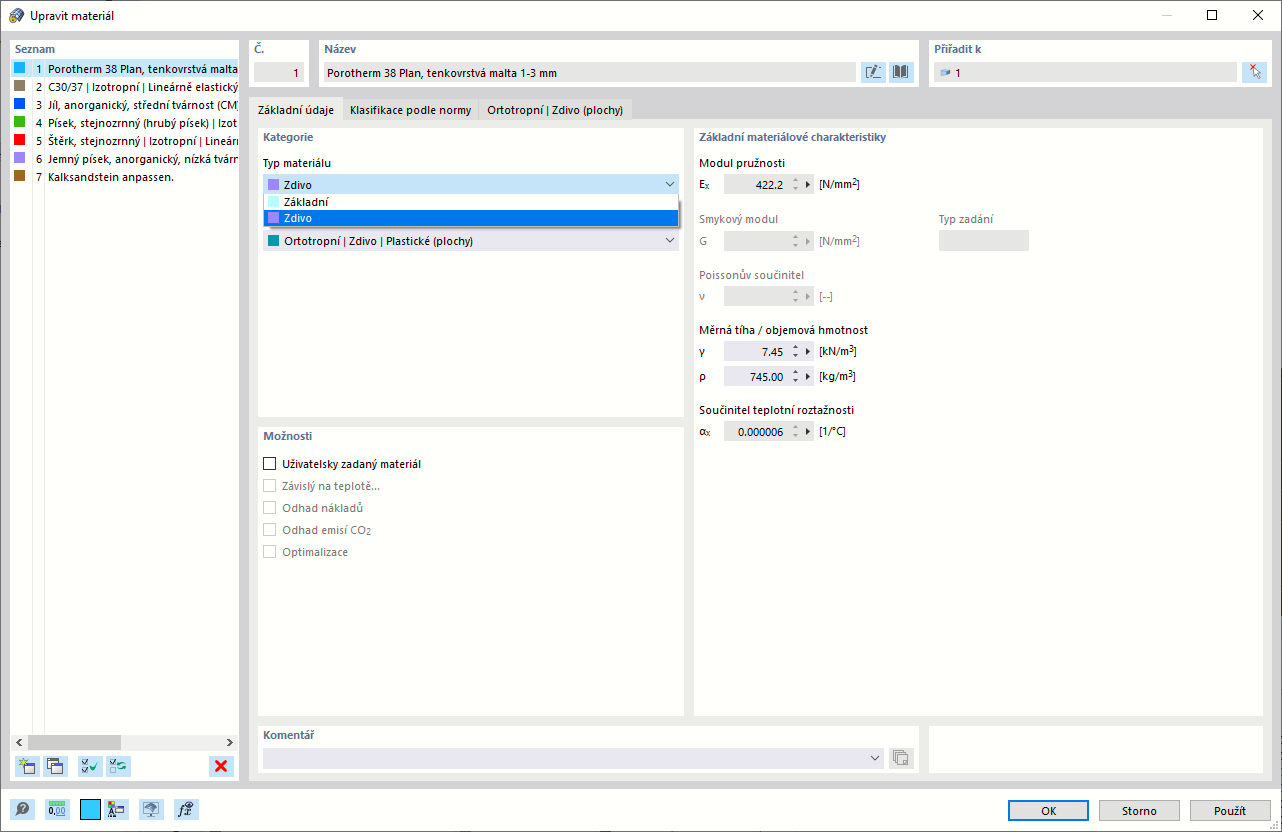This screenshot has width=1282, height=832.
Task: Select material 3 Jíl, anorganický in list
Action: click(125, 105)
